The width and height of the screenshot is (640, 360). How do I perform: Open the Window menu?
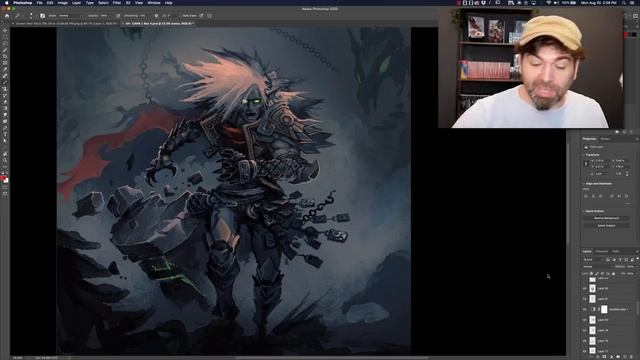(x=154, y=2)
